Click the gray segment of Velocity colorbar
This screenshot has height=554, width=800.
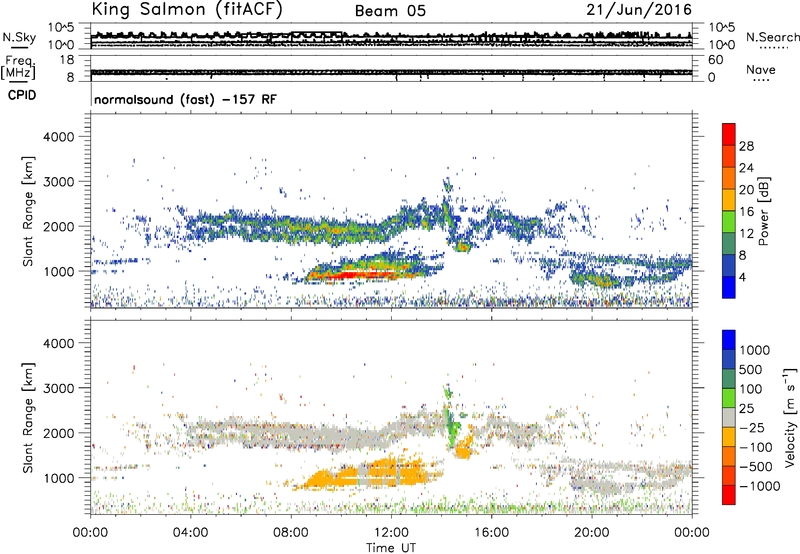click(x=729, y=417)
